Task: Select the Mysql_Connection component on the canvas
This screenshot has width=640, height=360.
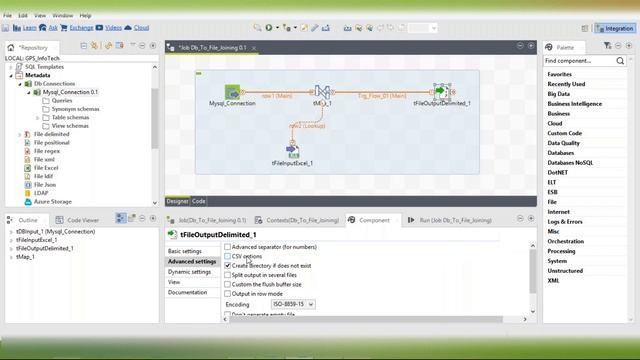Action: [232, 92]
